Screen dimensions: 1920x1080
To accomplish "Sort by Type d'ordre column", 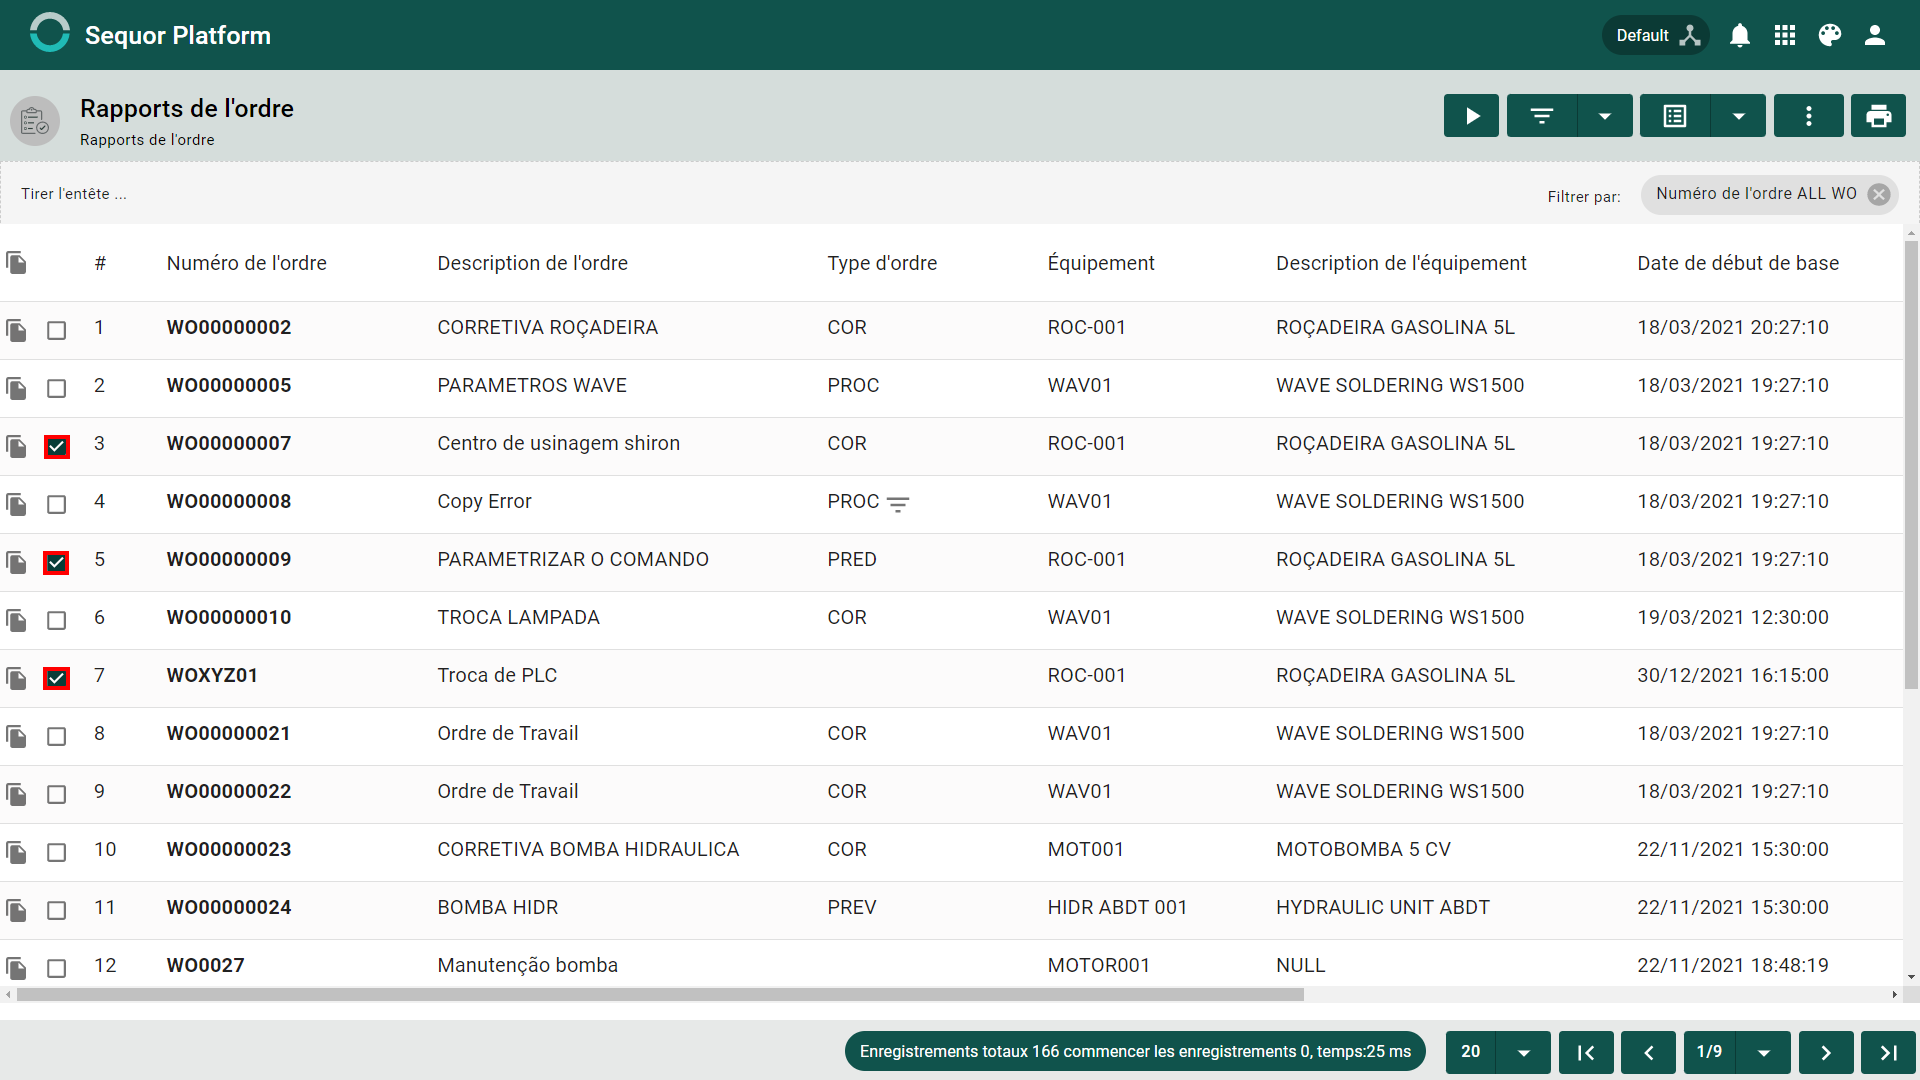I will coord(882,263).
